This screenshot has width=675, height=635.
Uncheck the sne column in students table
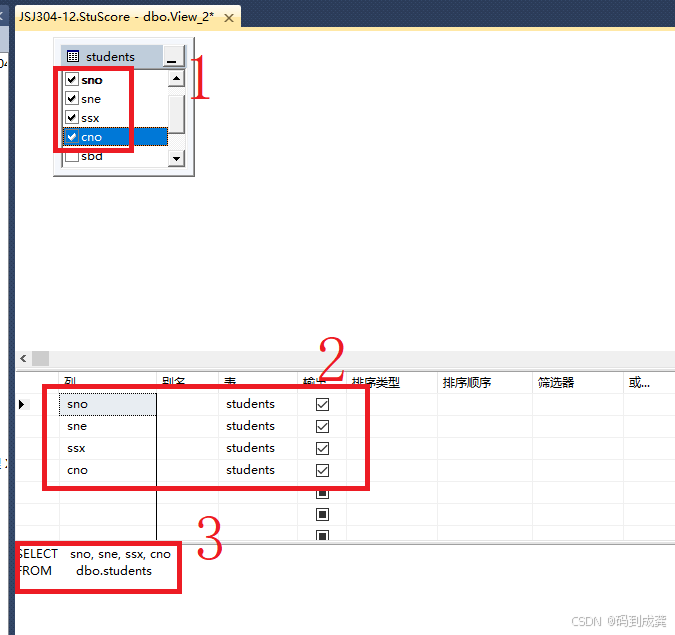coord(72,99)
